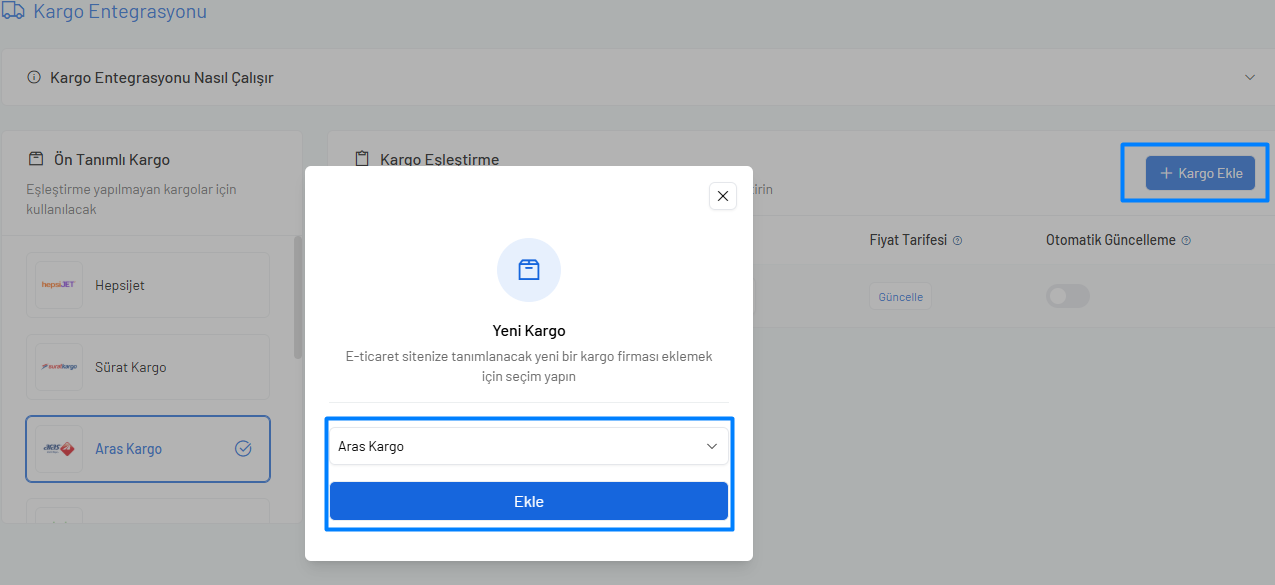Click the box icon beside Ön Tanımlı Kargo
The height and width of the screenshot is (585, 1275).
36,159
